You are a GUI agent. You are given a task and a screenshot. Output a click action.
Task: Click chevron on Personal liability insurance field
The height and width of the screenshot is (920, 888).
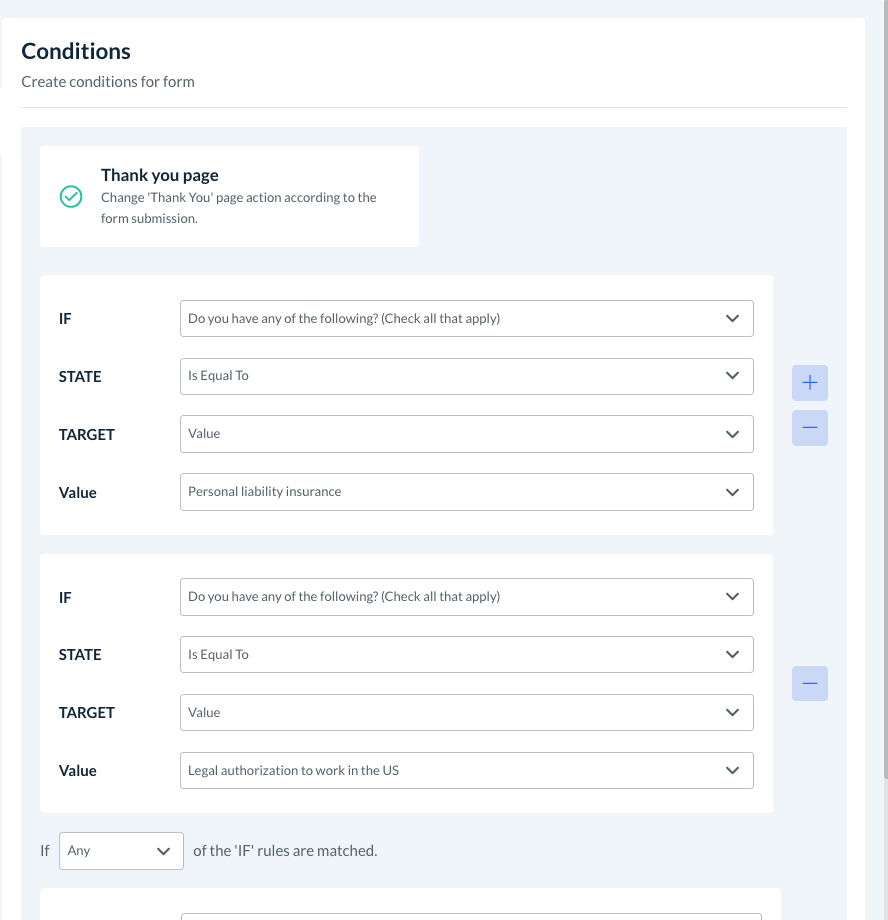pyautogui.click(x=732, y=492)
